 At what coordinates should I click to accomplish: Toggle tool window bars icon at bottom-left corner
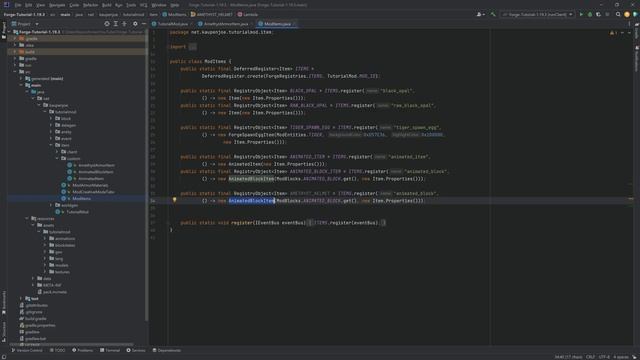click(x=4, y=357)
